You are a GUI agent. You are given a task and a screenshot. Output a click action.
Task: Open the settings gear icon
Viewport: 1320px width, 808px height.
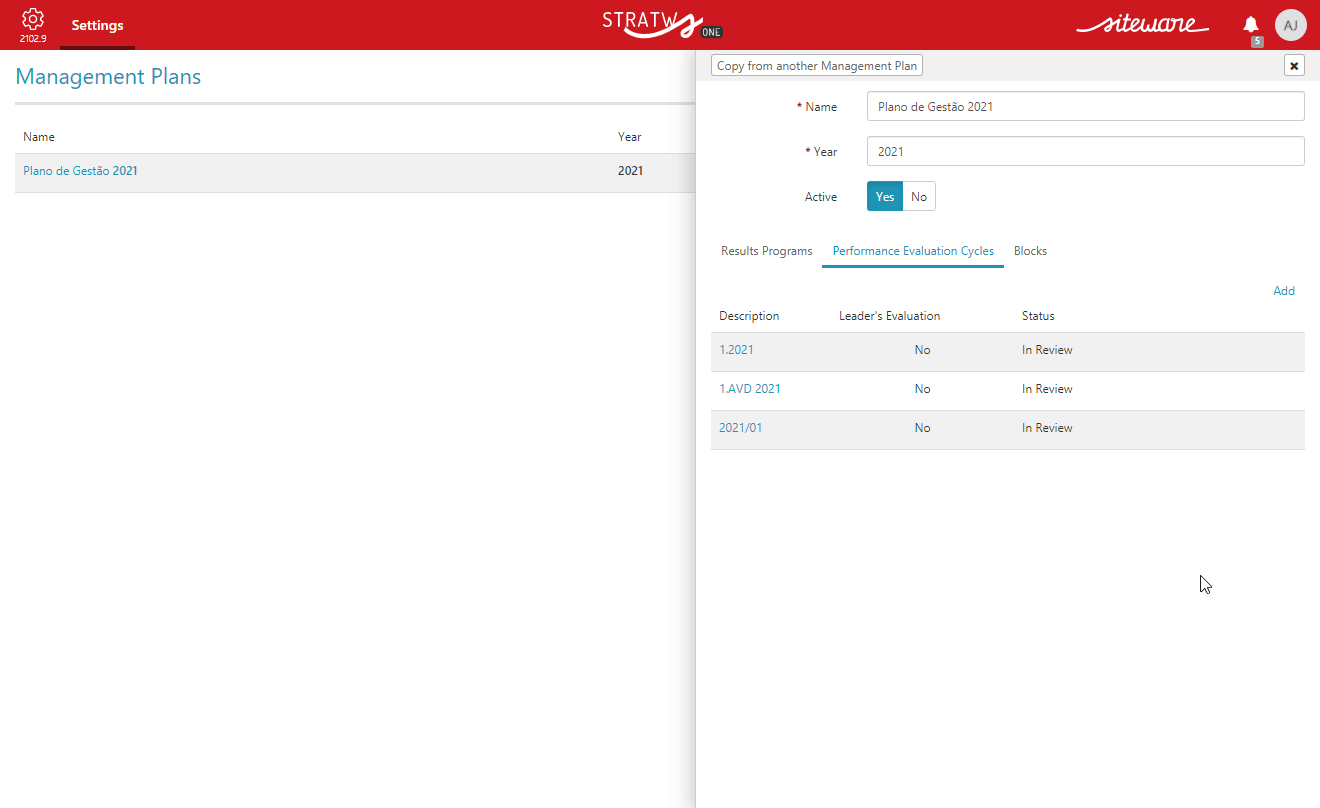coord(33,20)
